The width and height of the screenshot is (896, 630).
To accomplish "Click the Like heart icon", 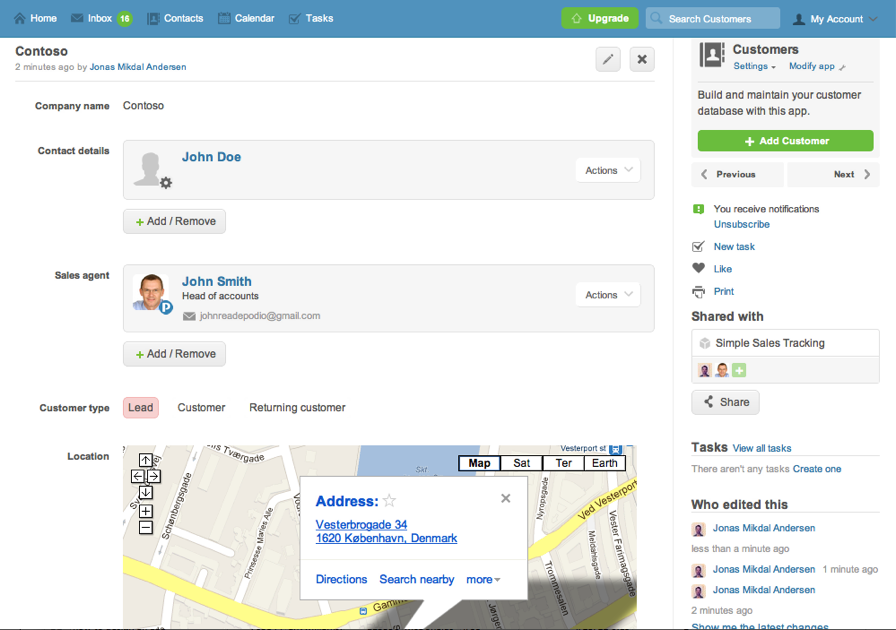I will (x=699, y=268).
